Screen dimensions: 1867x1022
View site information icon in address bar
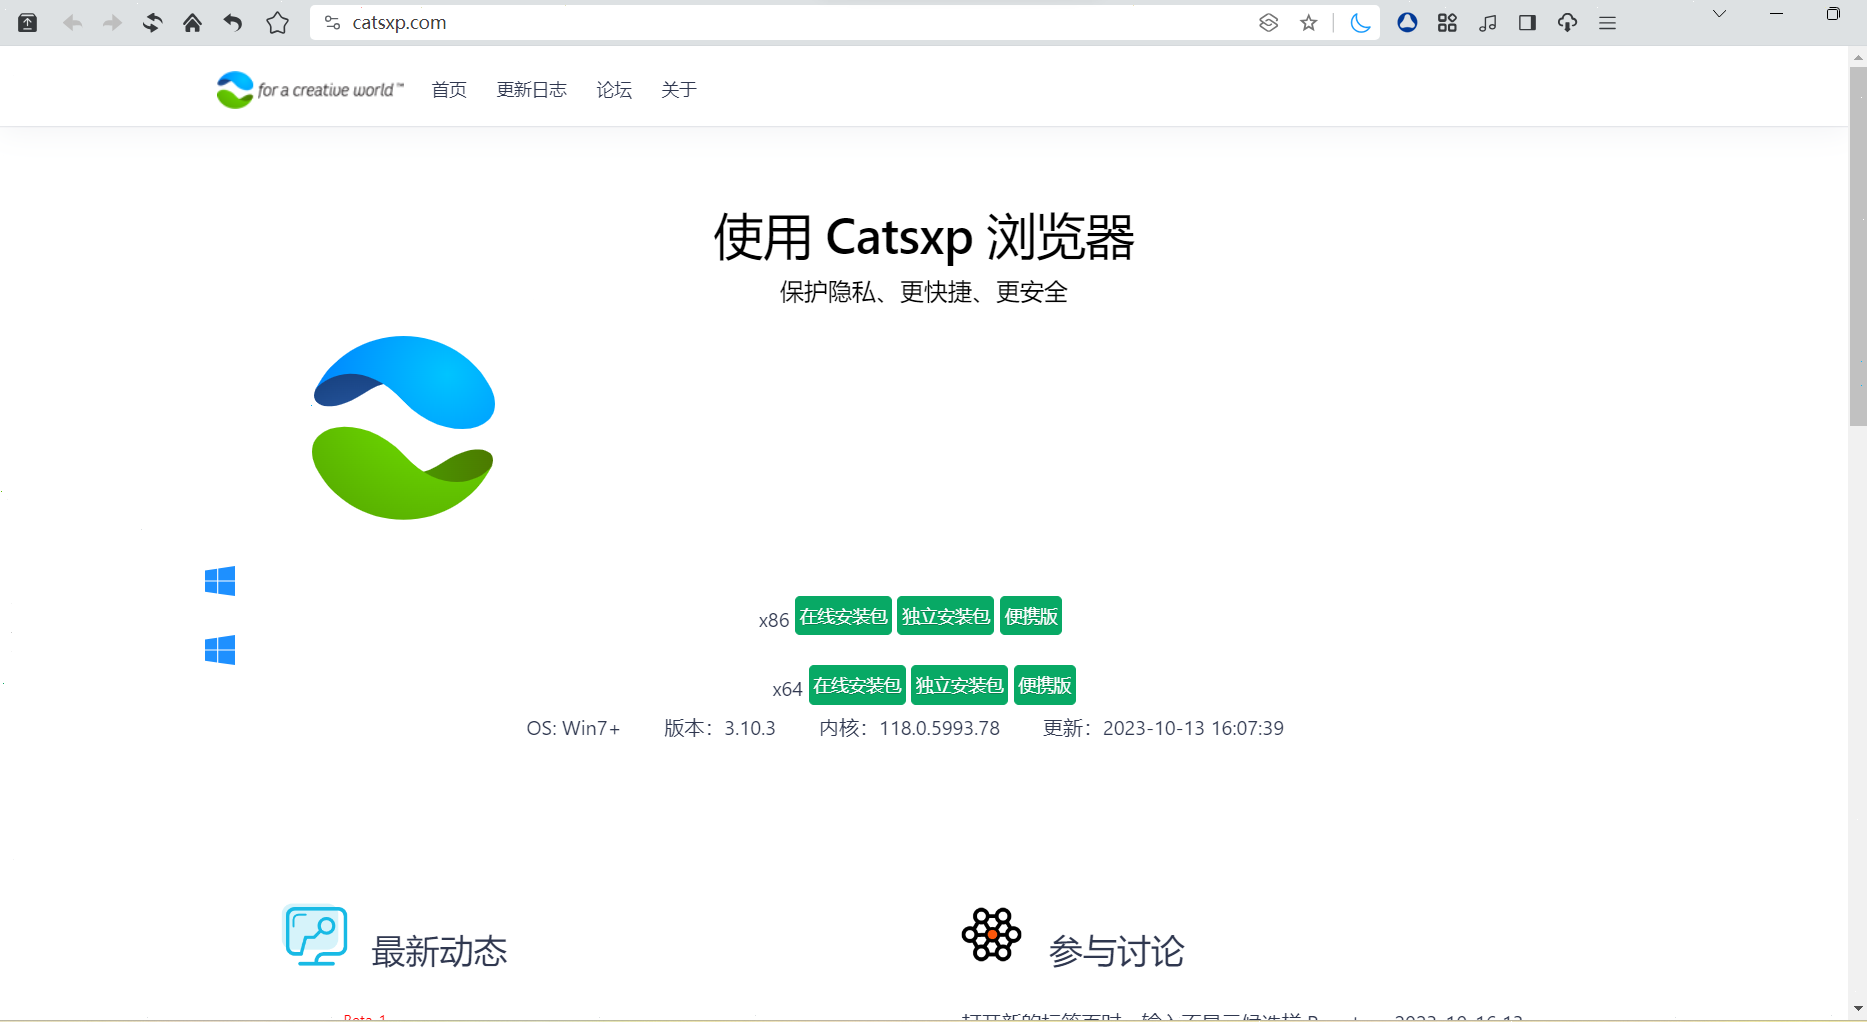click(333, 23)
